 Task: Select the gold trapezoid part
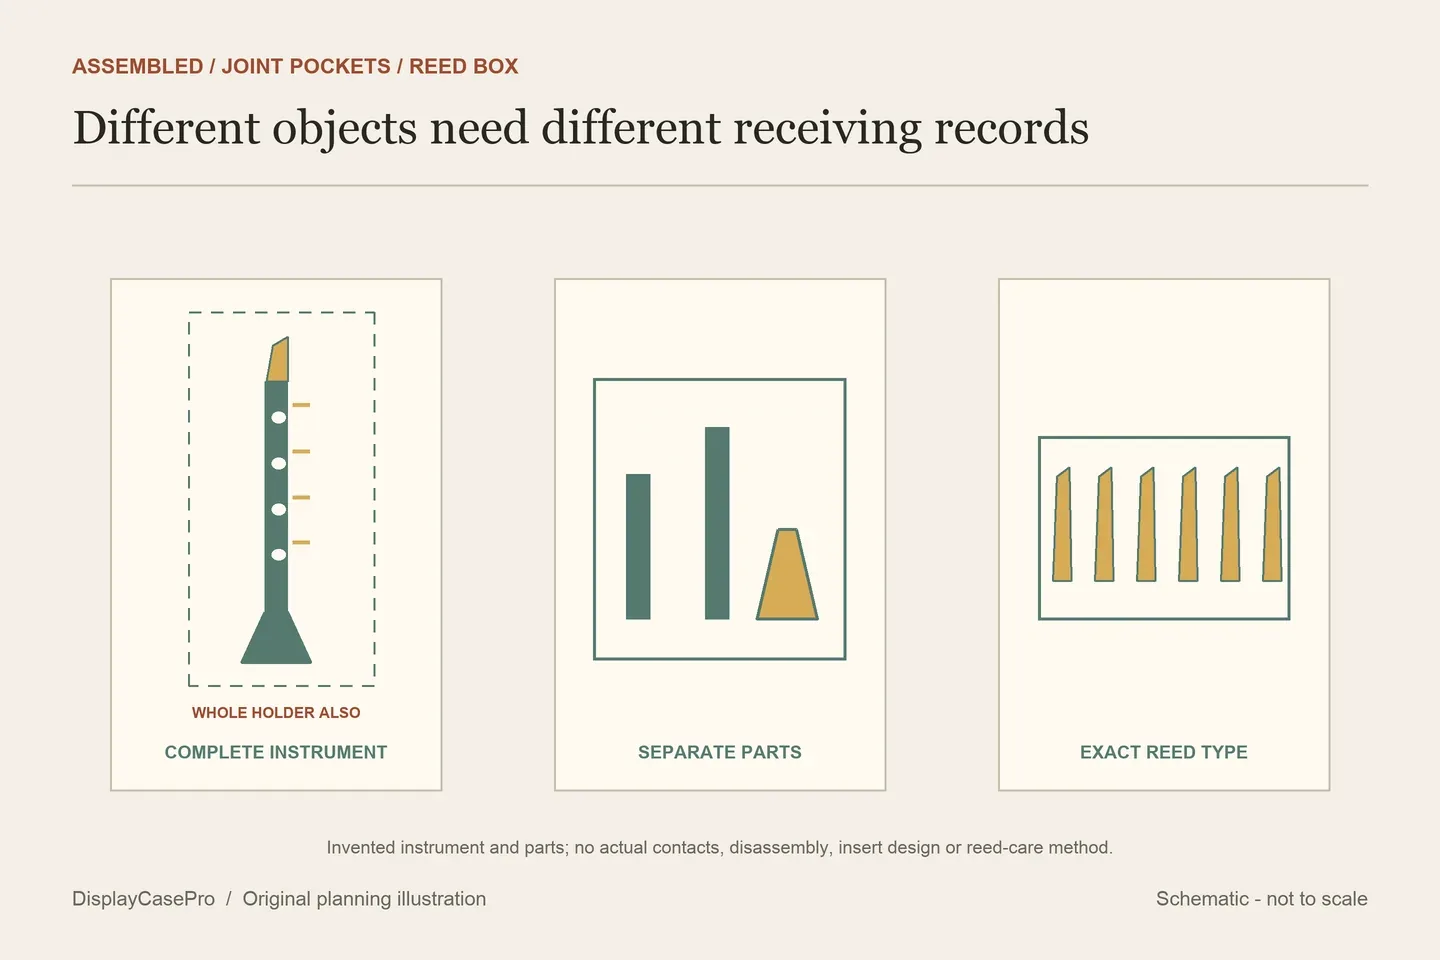point(787,574)
